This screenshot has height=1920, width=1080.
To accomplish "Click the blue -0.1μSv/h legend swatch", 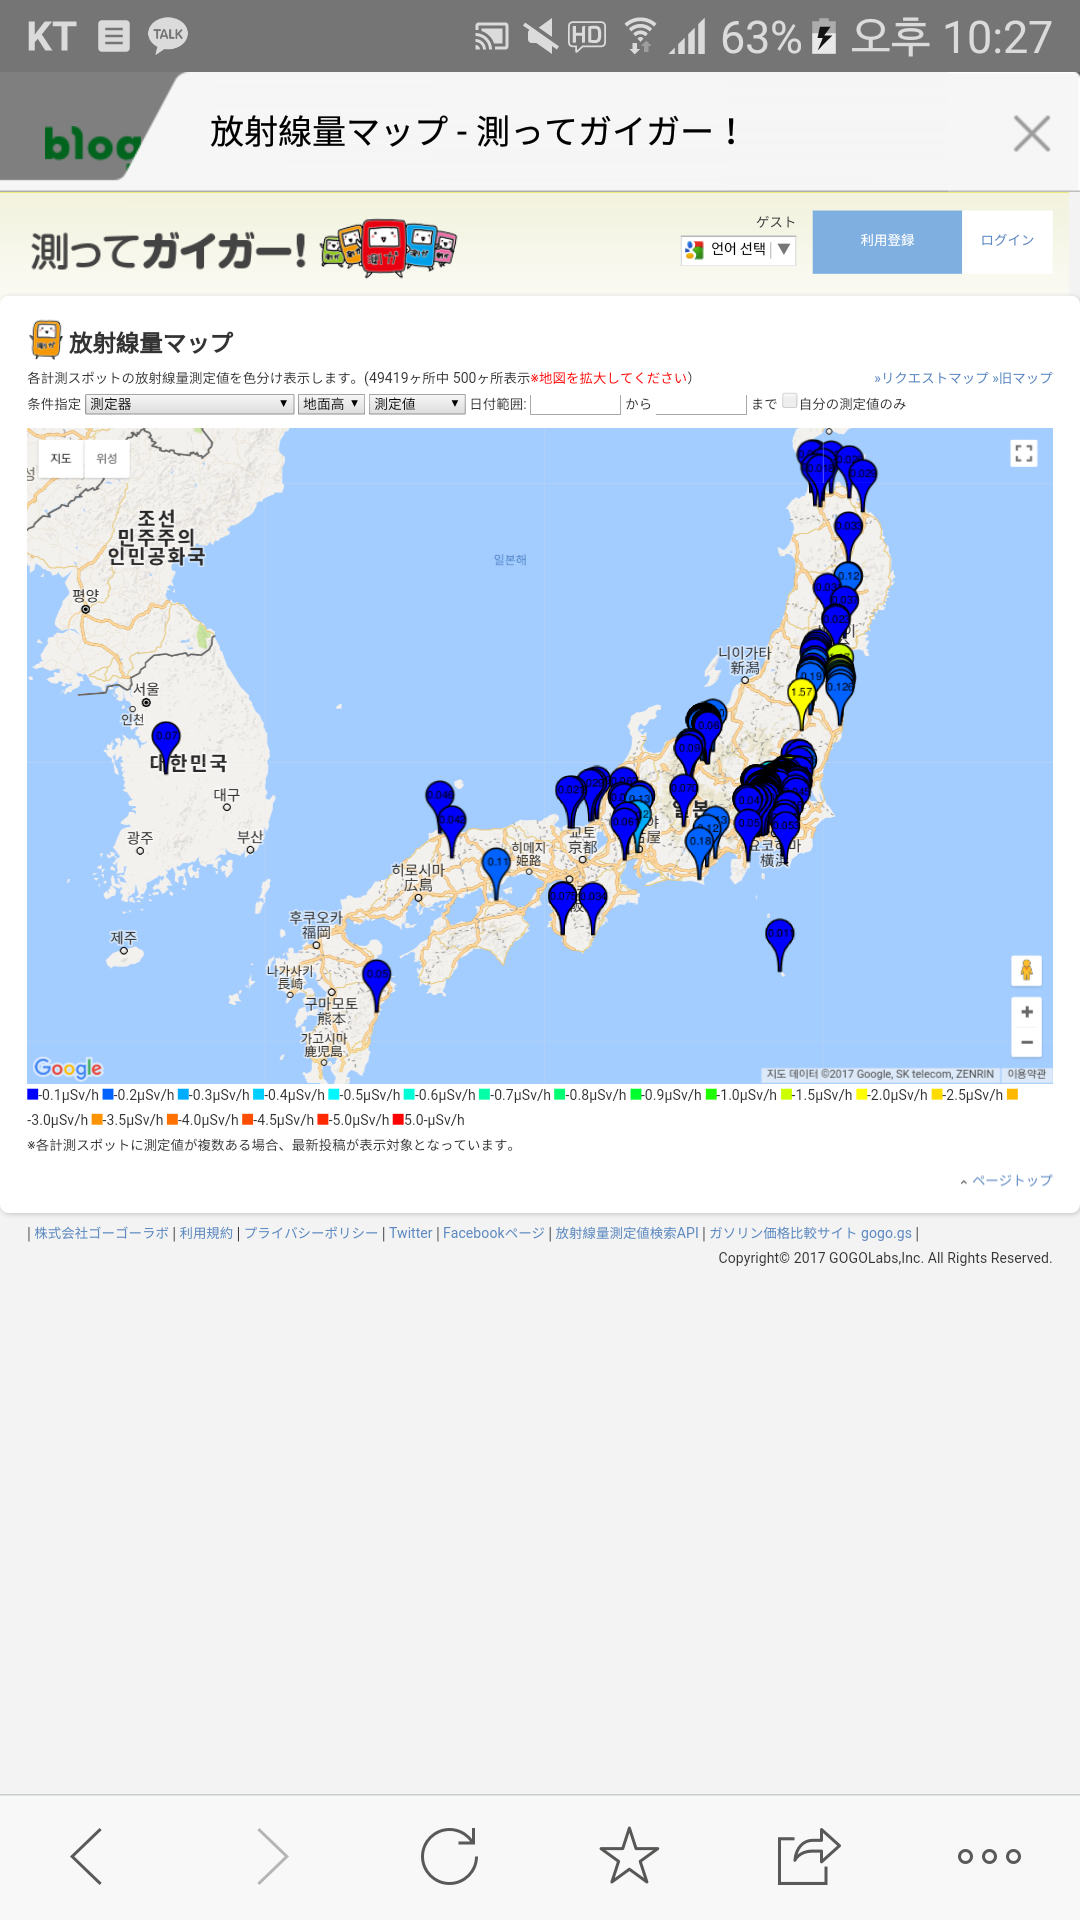I will (33, 1095).
